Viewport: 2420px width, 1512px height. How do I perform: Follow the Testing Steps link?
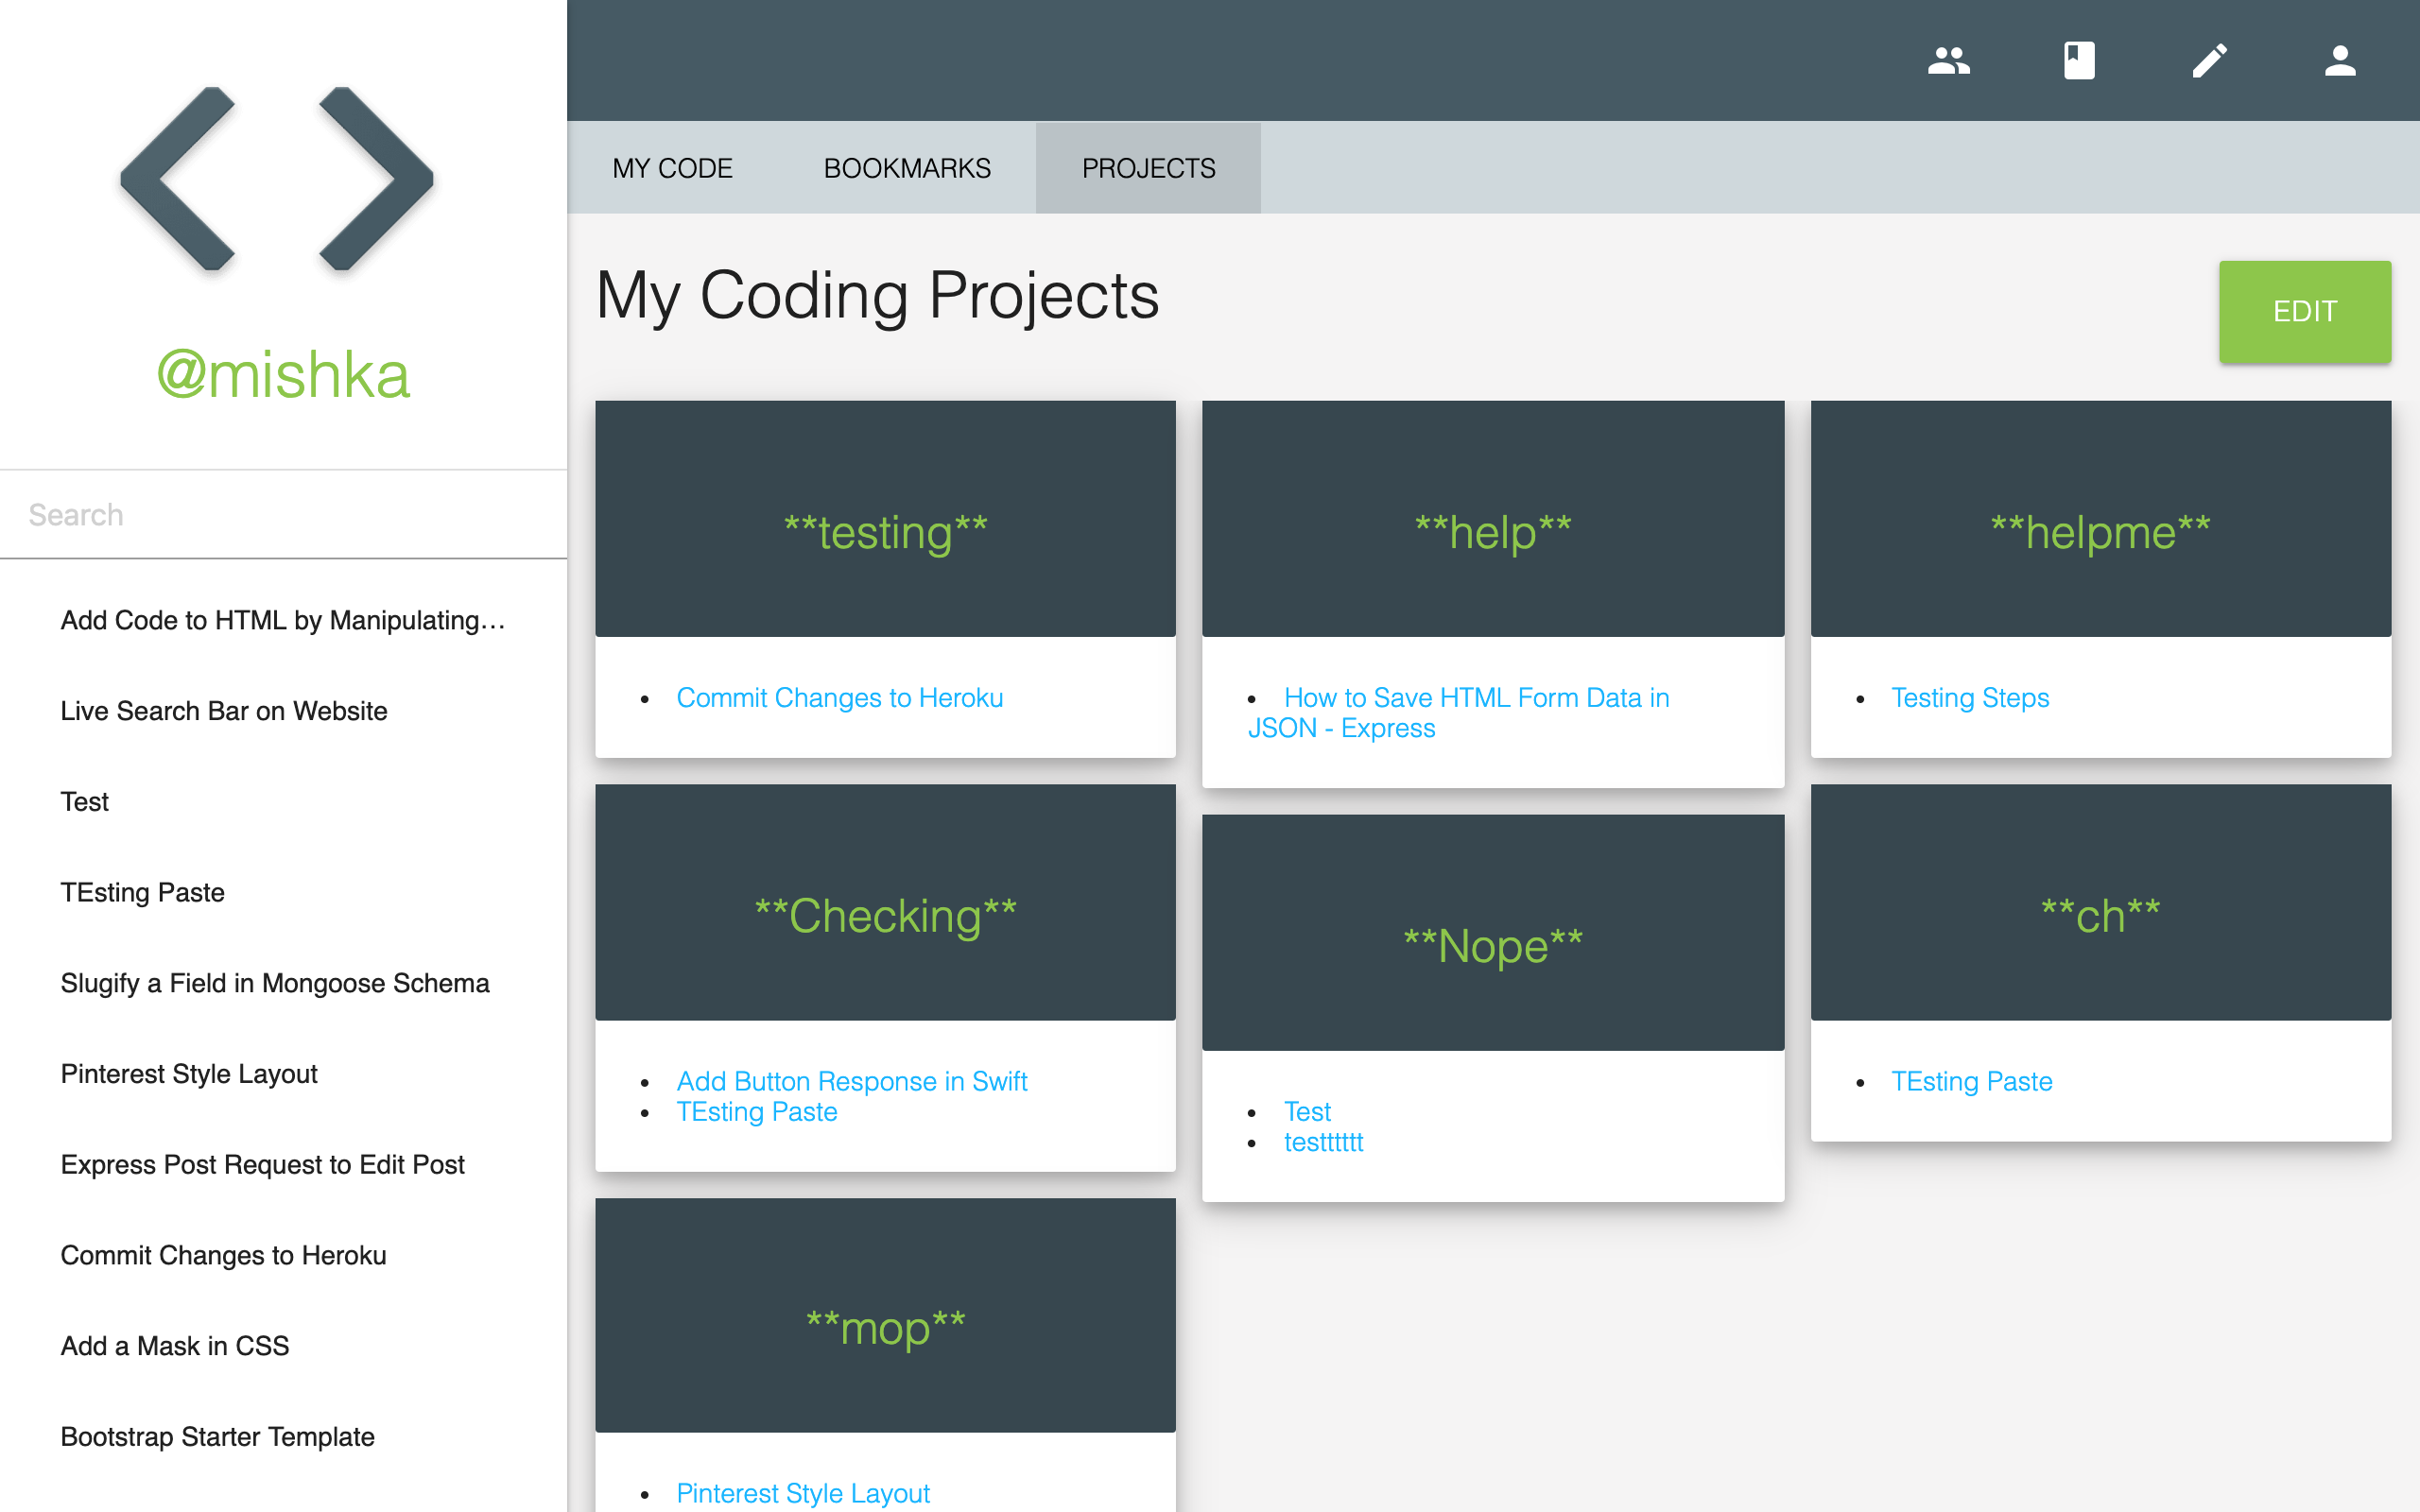tap(1969, 698)
